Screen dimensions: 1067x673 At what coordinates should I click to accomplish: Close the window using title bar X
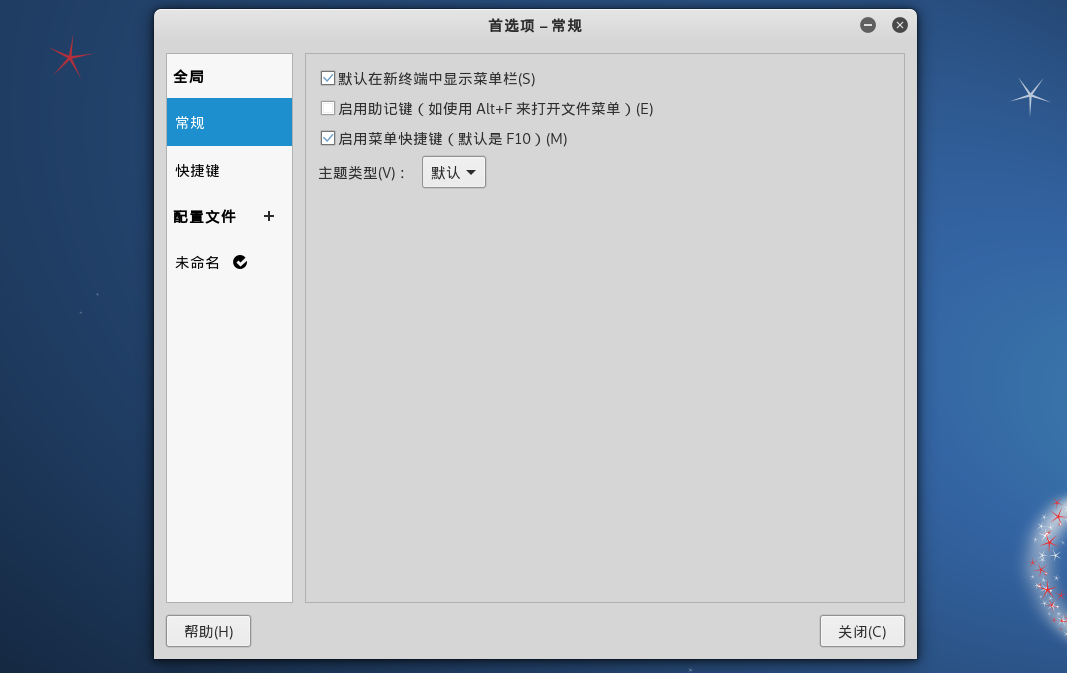(x=900, y=25)
